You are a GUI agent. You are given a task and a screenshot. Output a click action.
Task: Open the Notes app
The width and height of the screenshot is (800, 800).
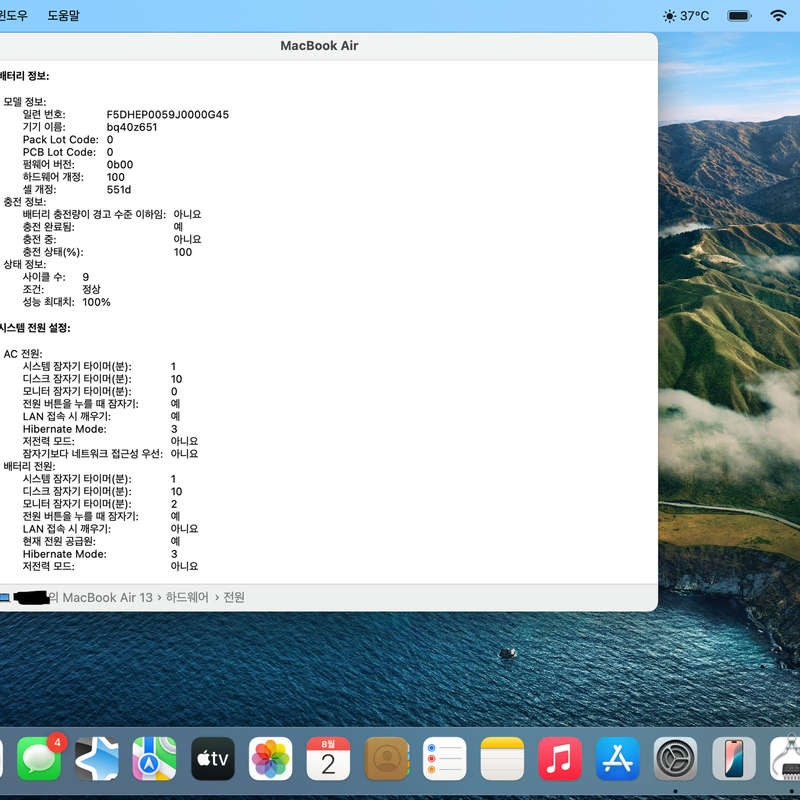tap(503, 759)
